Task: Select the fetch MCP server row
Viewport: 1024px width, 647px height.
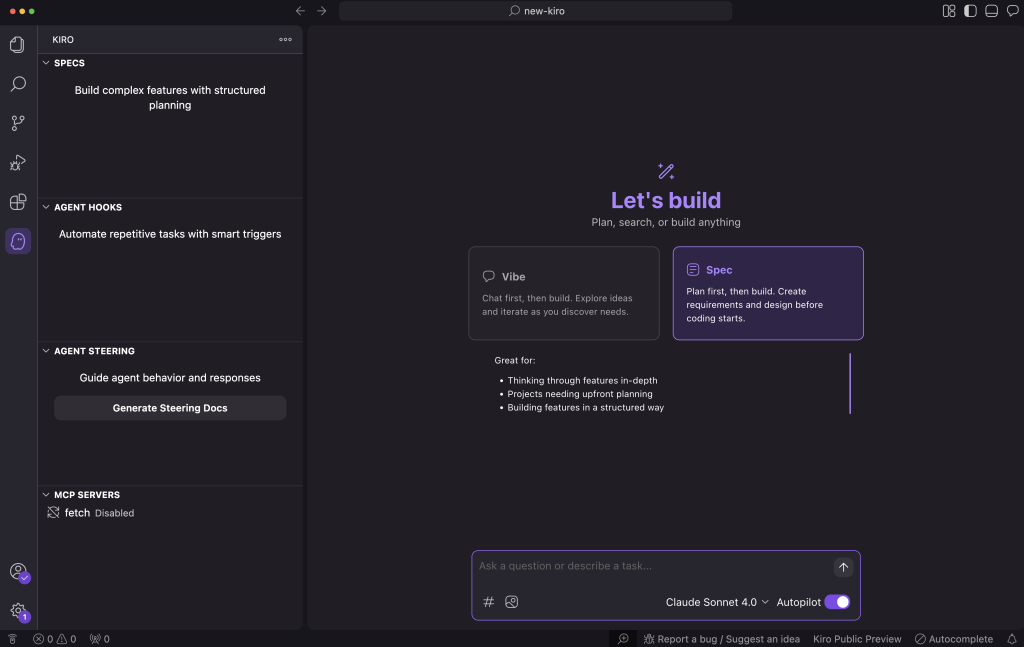Action: (x=171, y=513)
